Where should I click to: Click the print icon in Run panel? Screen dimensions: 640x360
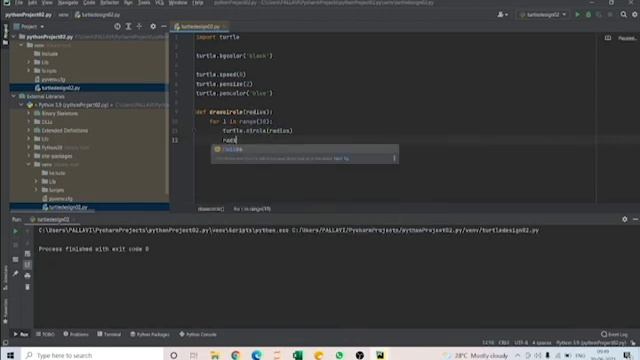[x=27, y=276]
